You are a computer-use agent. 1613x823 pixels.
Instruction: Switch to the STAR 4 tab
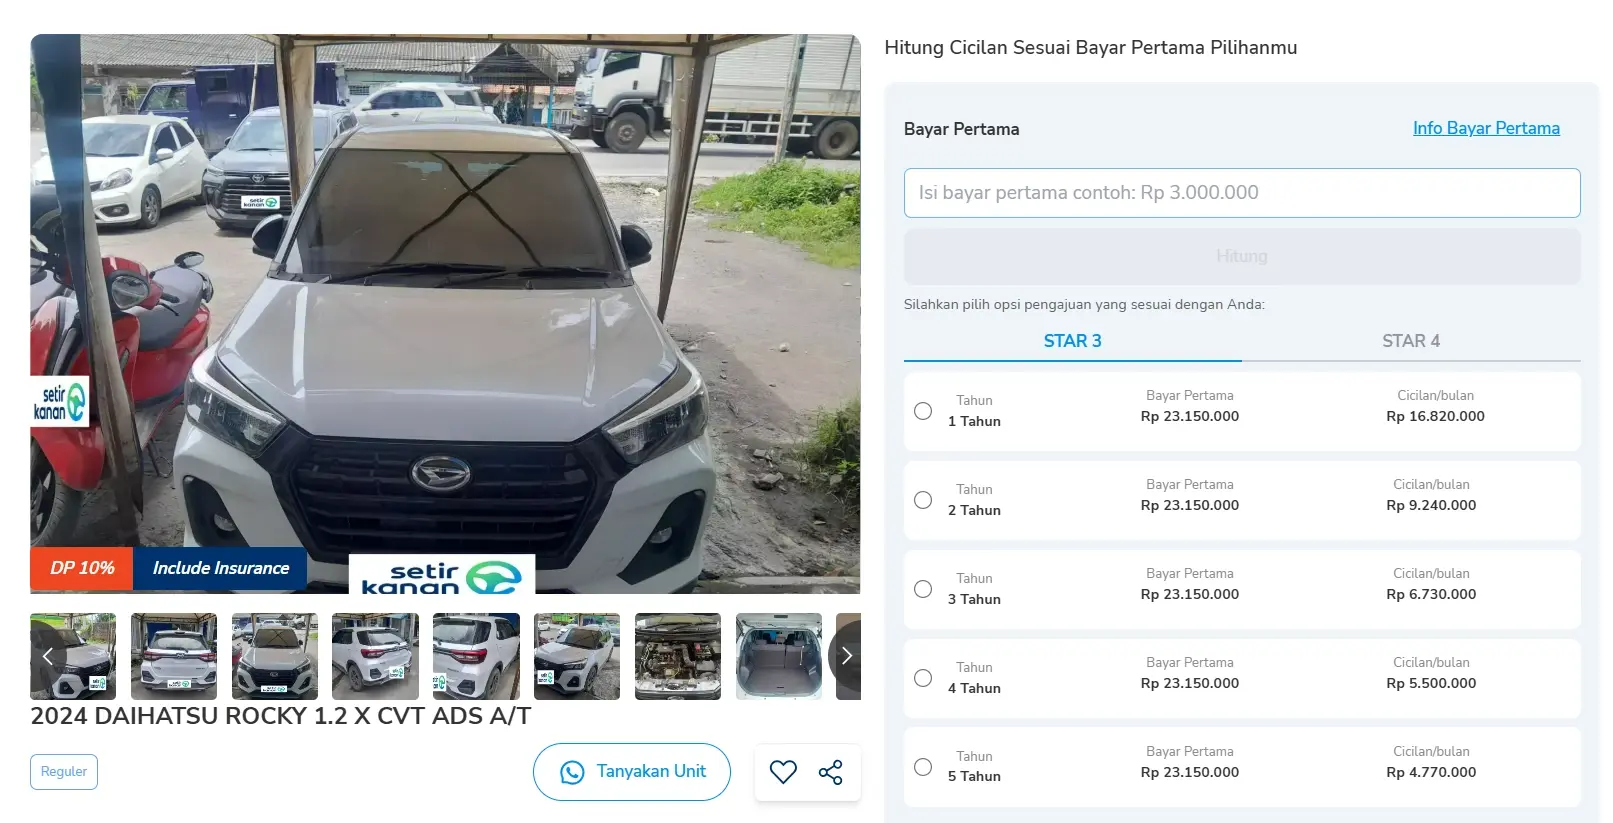[1411, 341]
